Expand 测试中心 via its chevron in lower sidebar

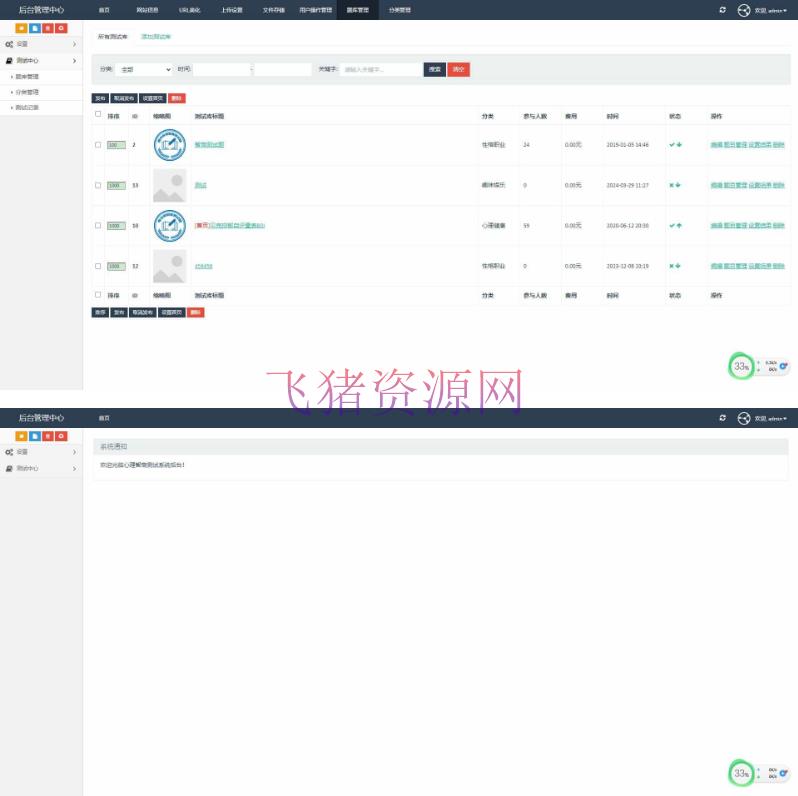74,468
